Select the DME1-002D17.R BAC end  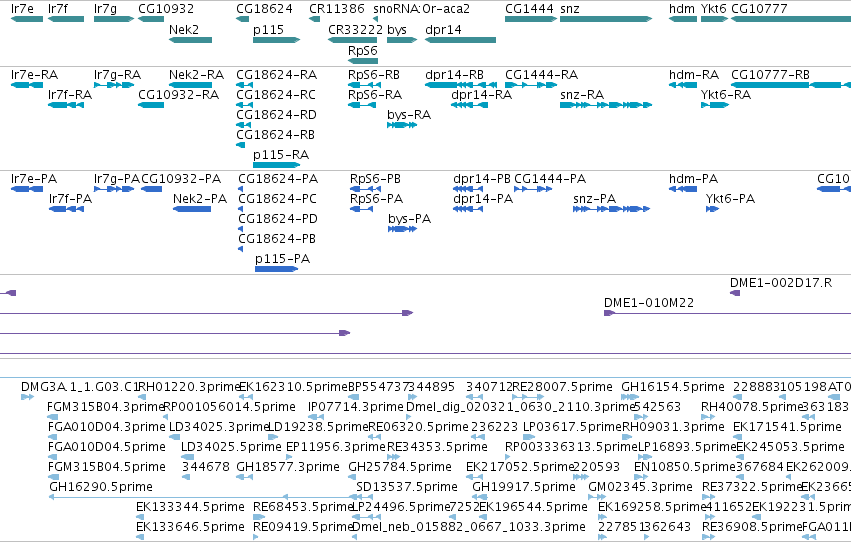coord(735,293)
